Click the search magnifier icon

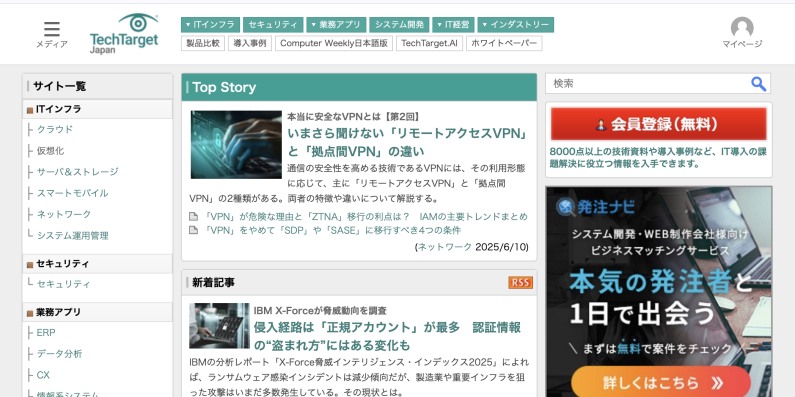[x=758, y=84]
